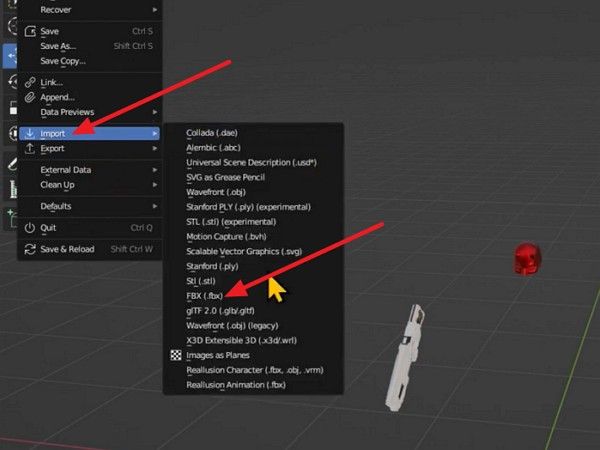The width and height of the screenshot is (600, 450).
Task: Select Link... menu entry
Action: pyautogui.click(x=90, y=82)
